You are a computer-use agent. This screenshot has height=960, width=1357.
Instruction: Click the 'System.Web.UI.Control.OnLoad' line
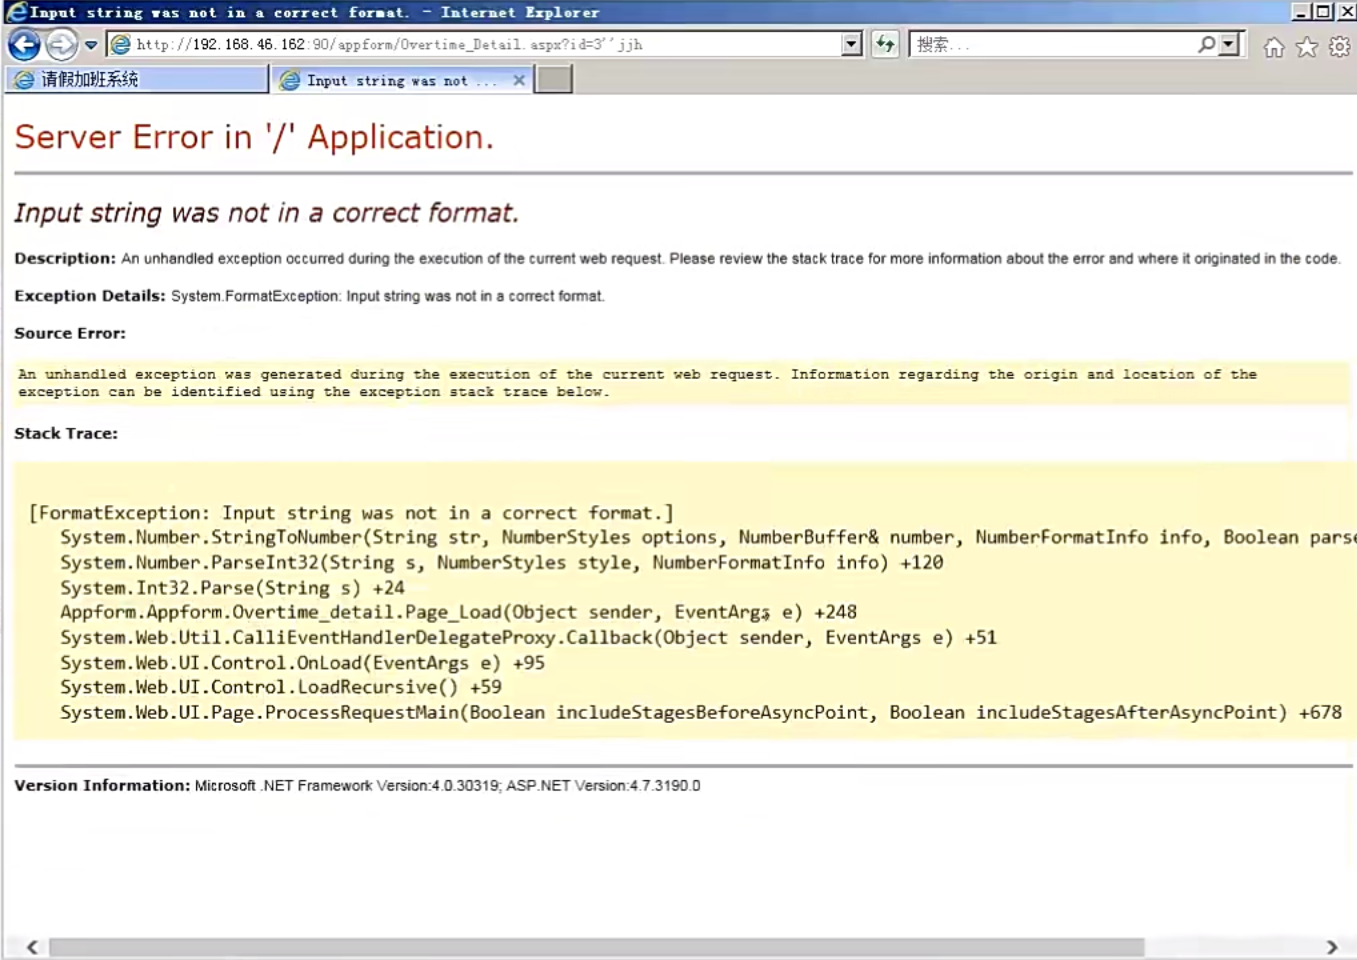tap(302, 663)
